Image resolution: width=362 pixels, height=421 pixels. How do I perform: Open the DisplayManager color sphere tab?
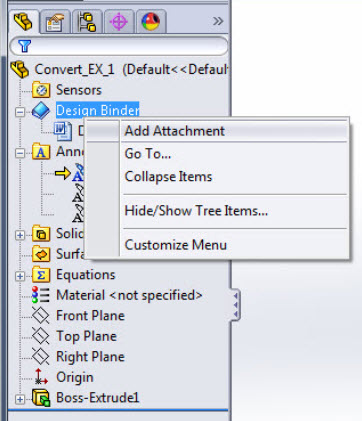click(151, 22)
